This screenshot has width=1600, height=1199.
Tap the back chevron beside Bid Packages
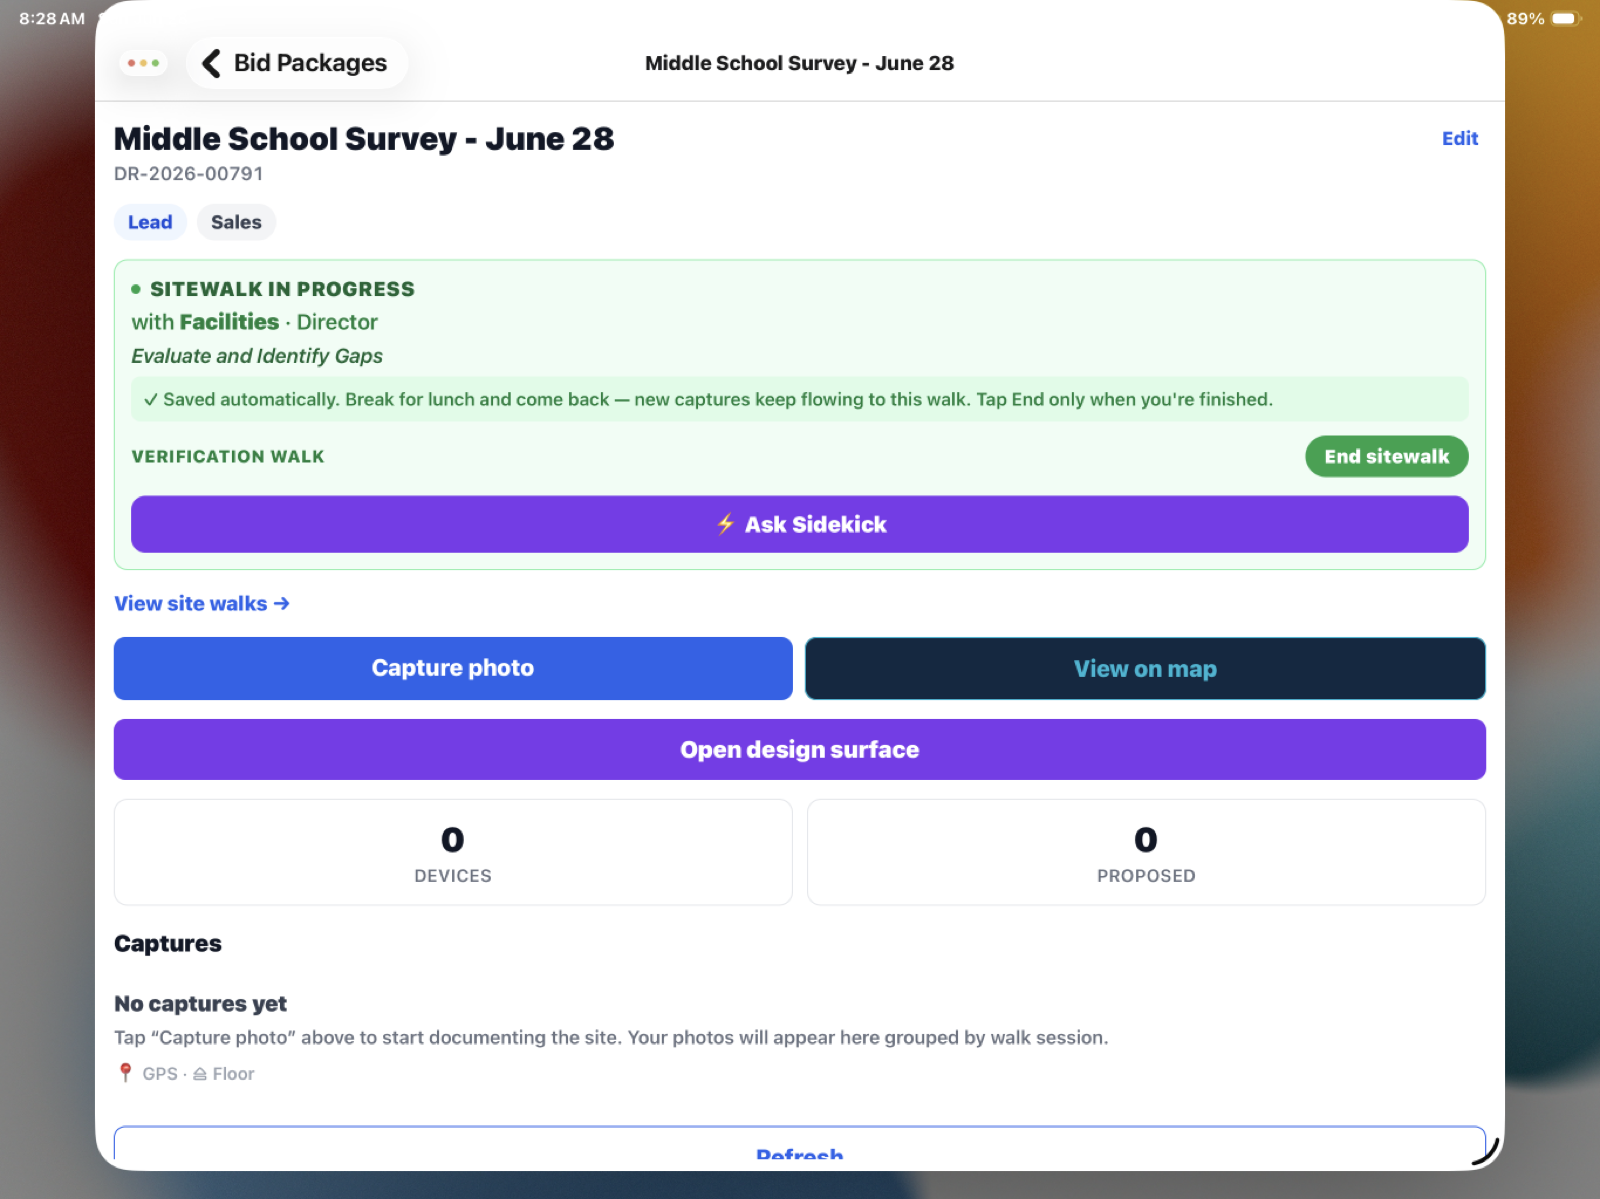211,63
